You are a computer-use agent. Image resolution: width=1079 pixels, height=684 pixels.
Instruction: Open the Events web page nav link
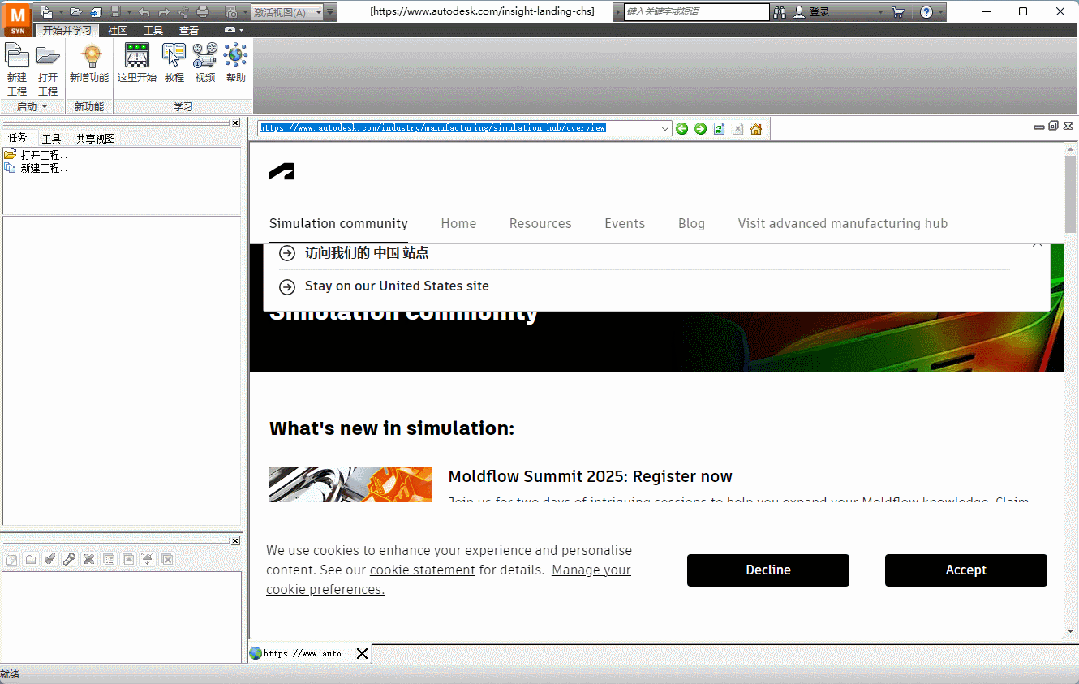[x=624, y=223]
